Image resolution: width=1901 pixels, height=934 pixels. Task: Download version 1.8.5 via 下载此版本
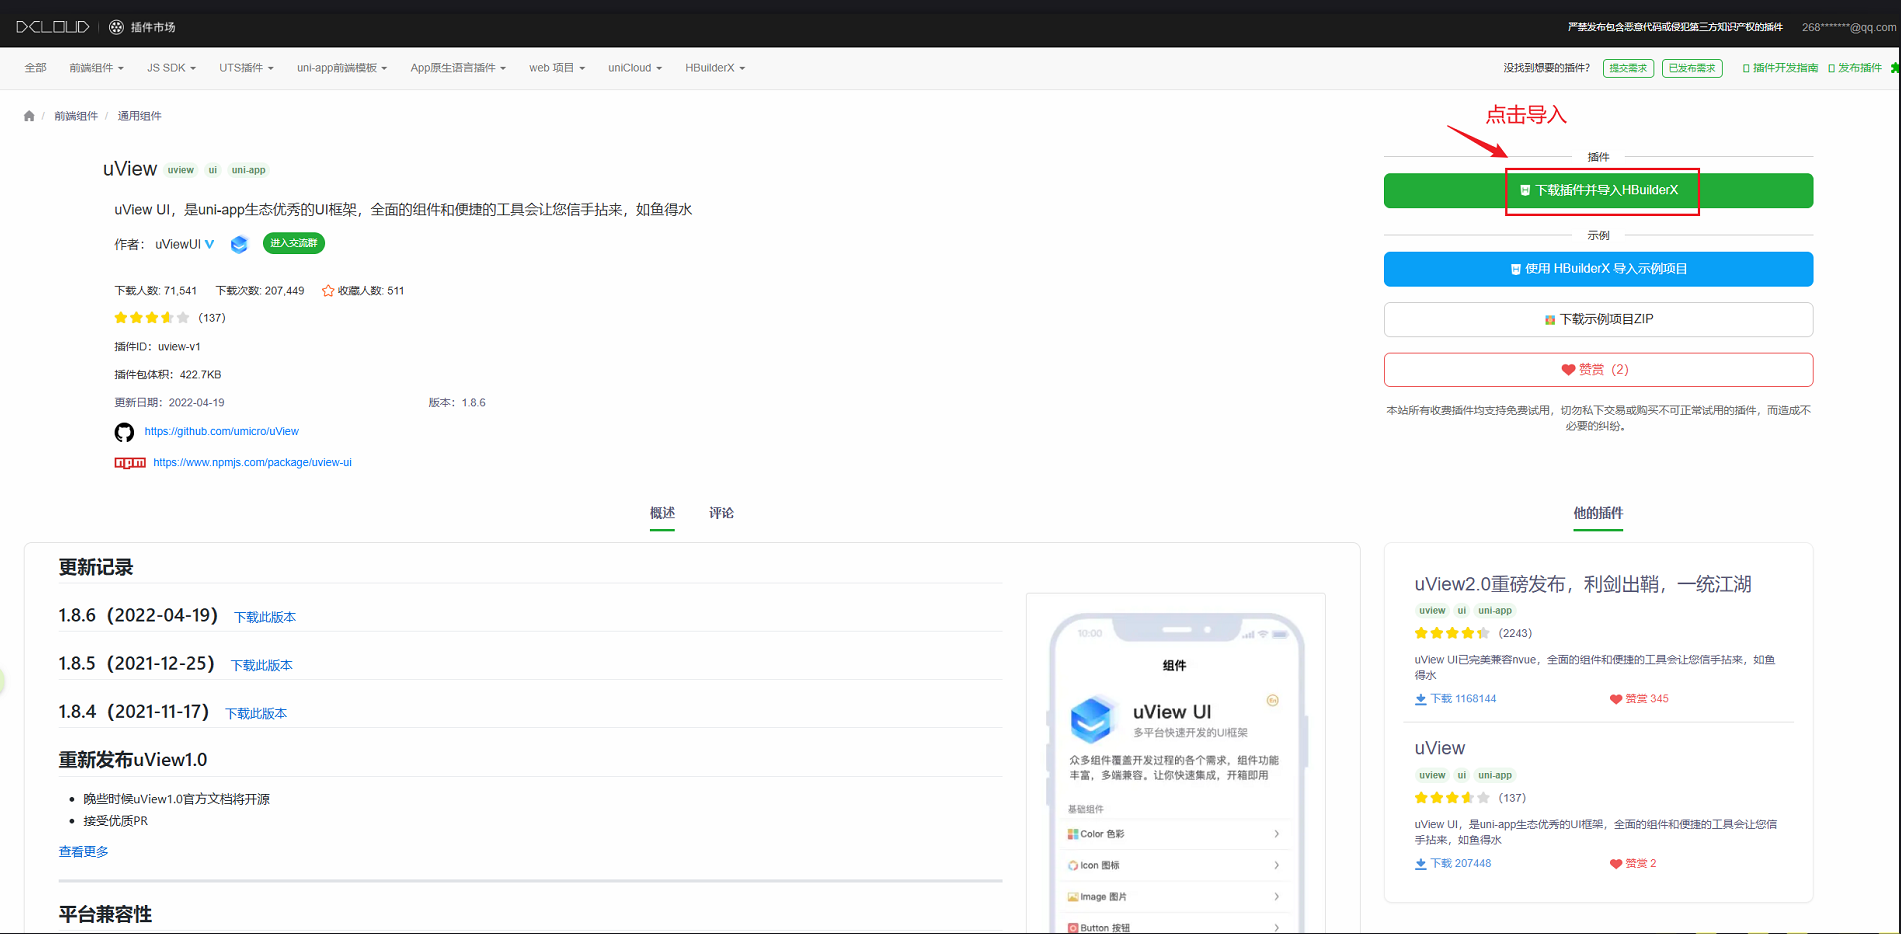point(262,665)
